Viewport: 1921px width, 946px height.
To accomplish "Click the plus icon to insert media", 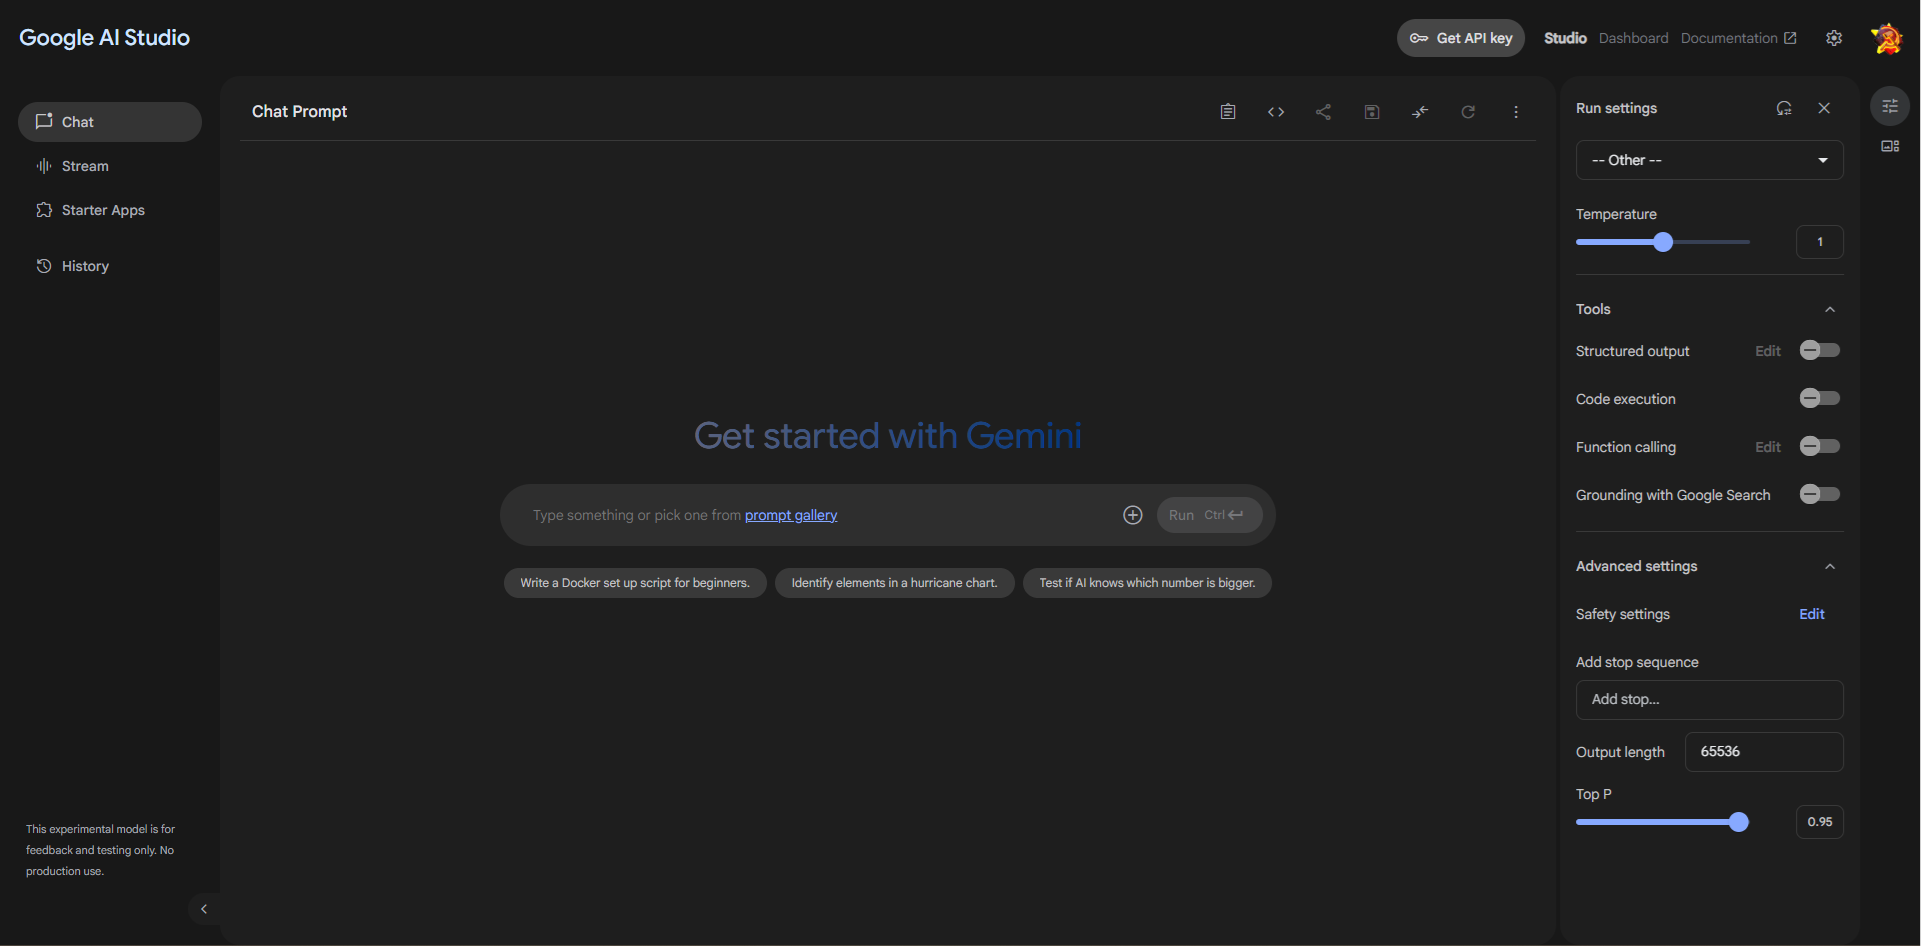I will [x=1132, y=515].
